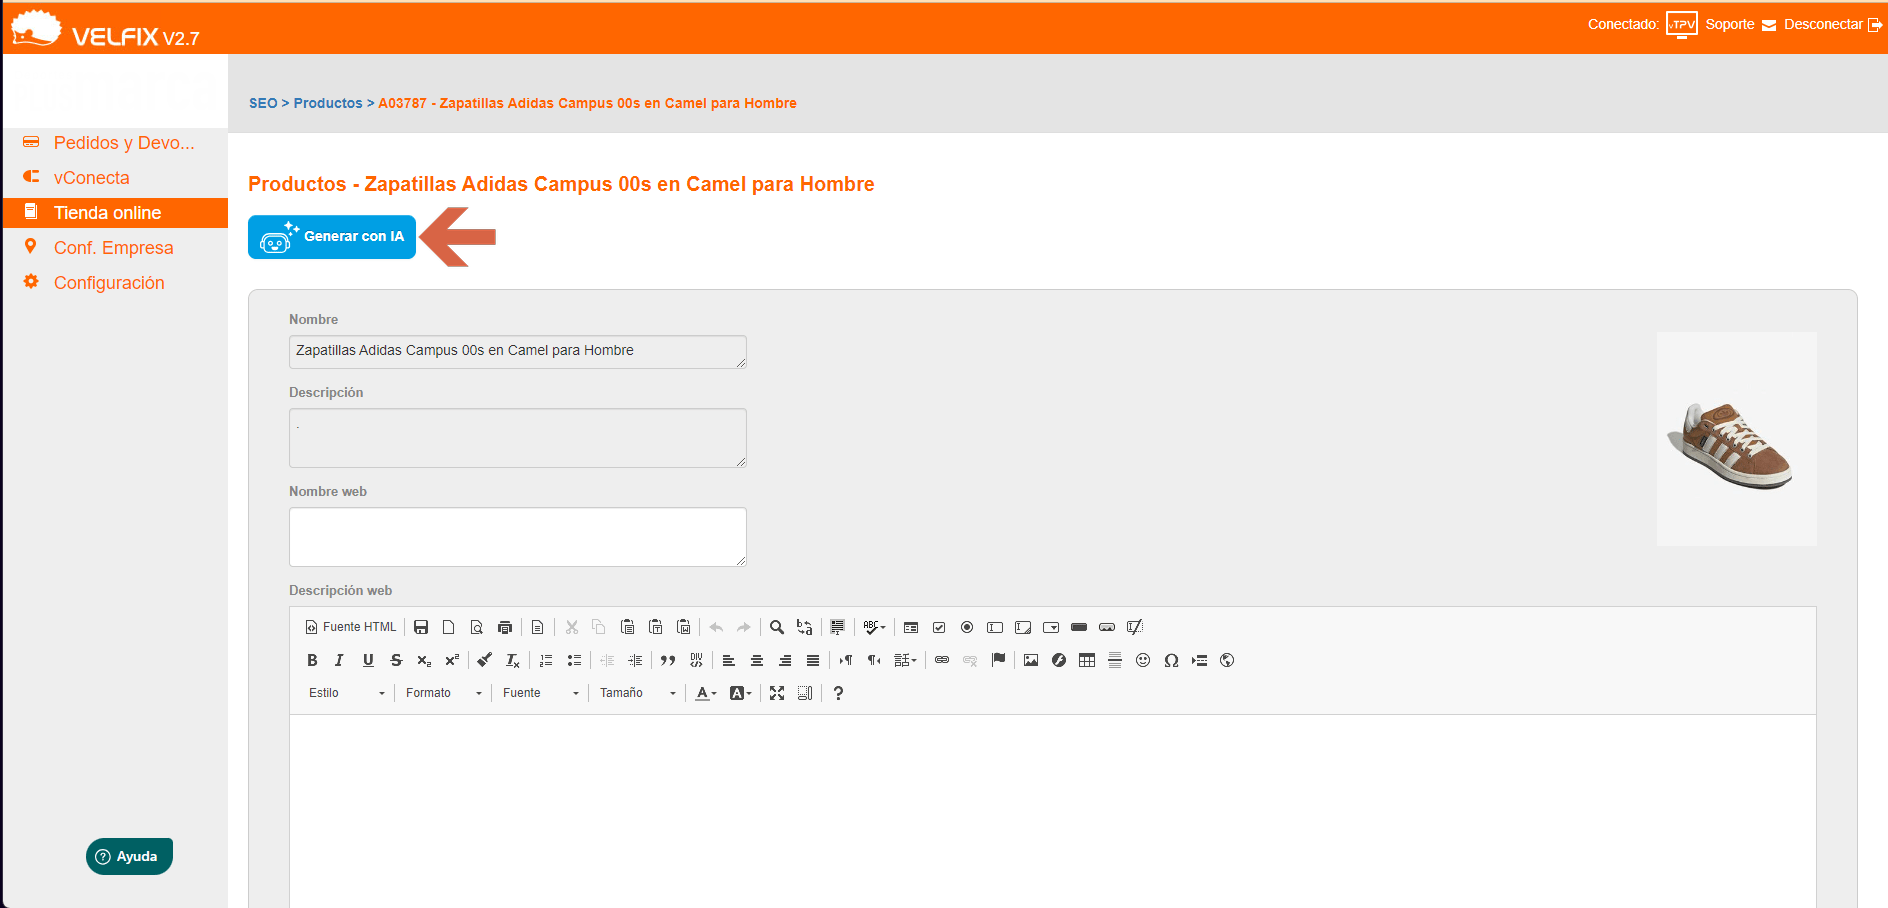Toggle Show Blocks icon in editor

tap(805, 693)
